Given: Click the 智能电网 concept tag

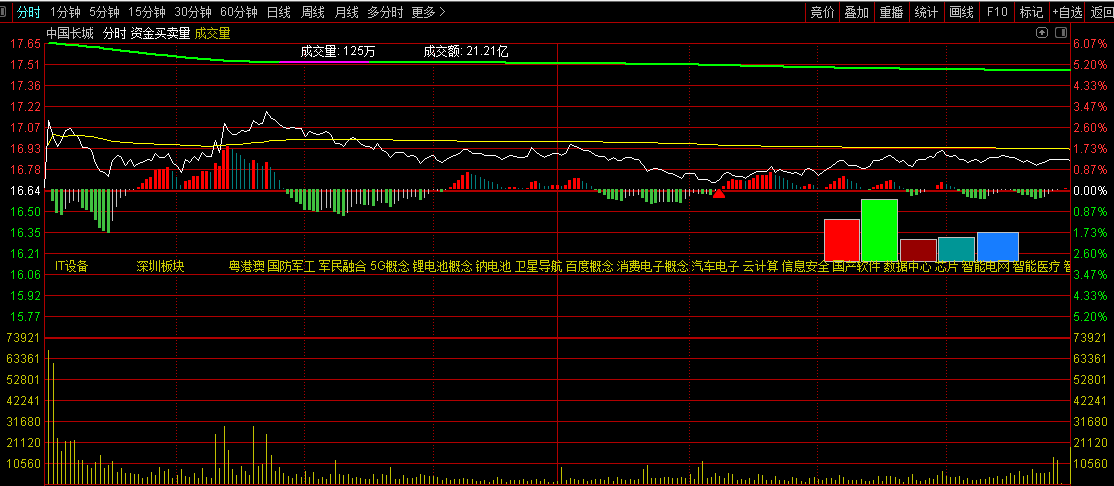Looking at the screenshot, I should 985,267.
